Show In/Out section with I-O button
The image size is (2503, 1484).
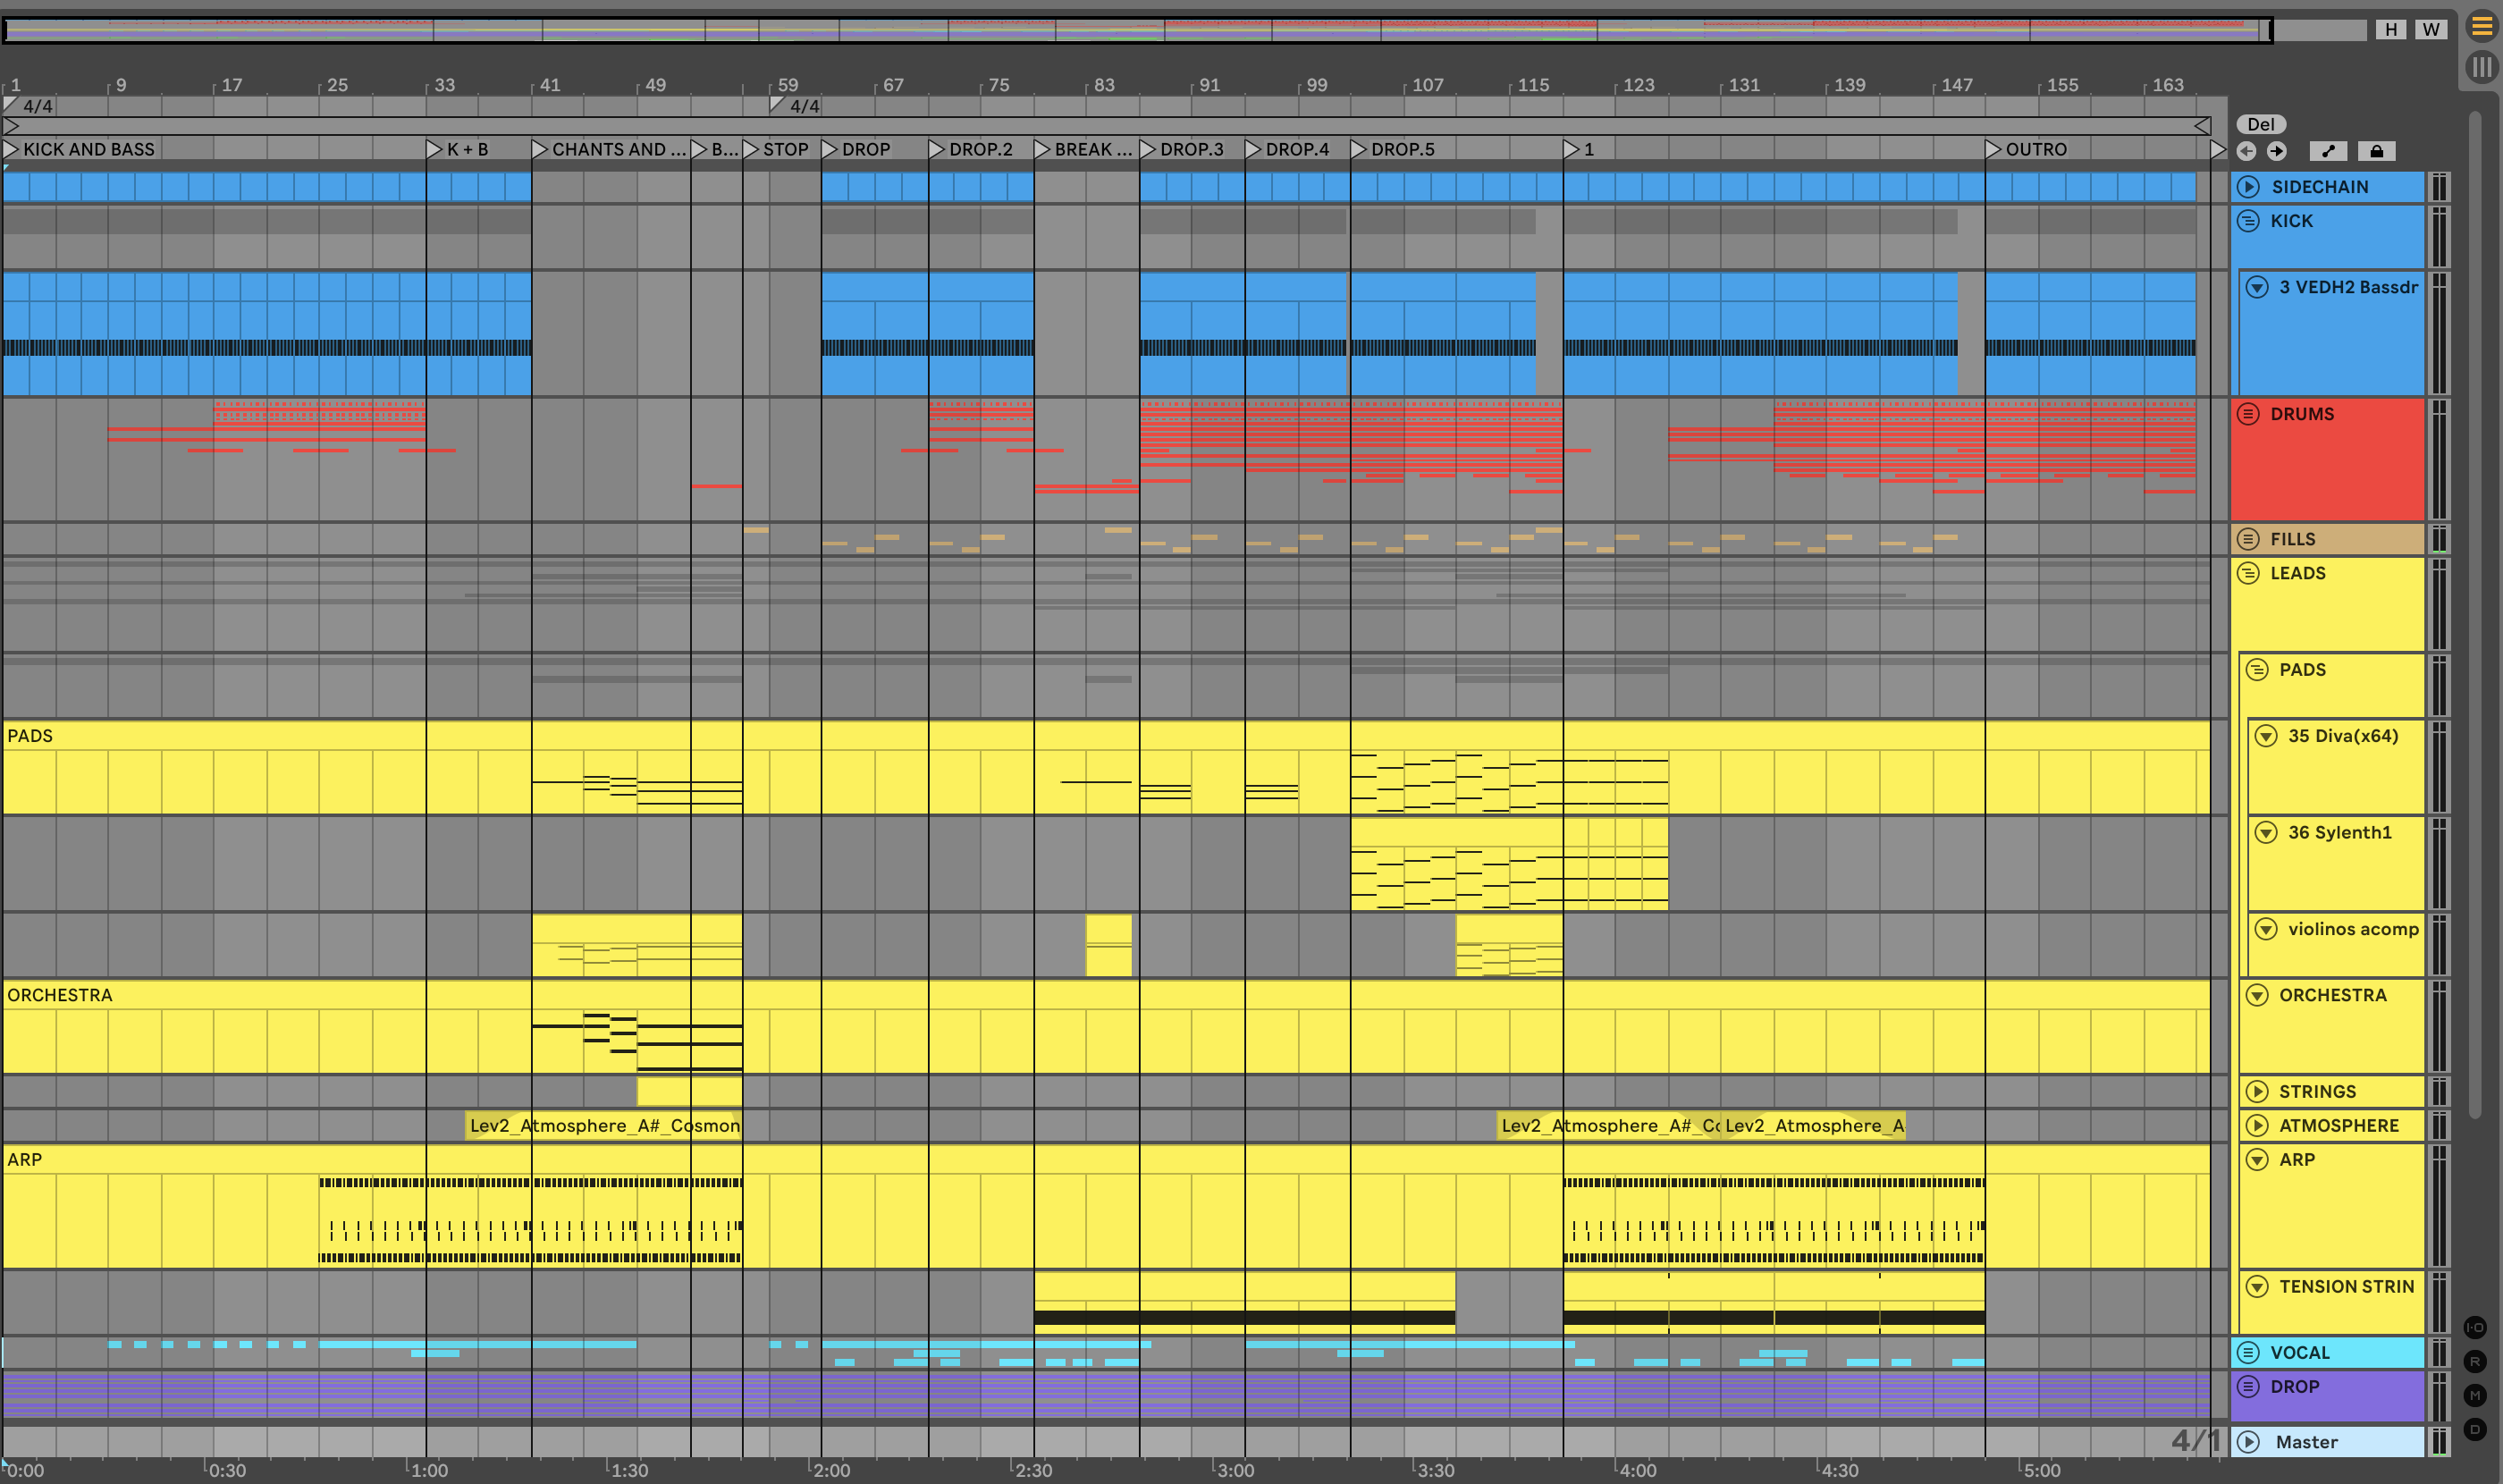pos(2475,1328)
